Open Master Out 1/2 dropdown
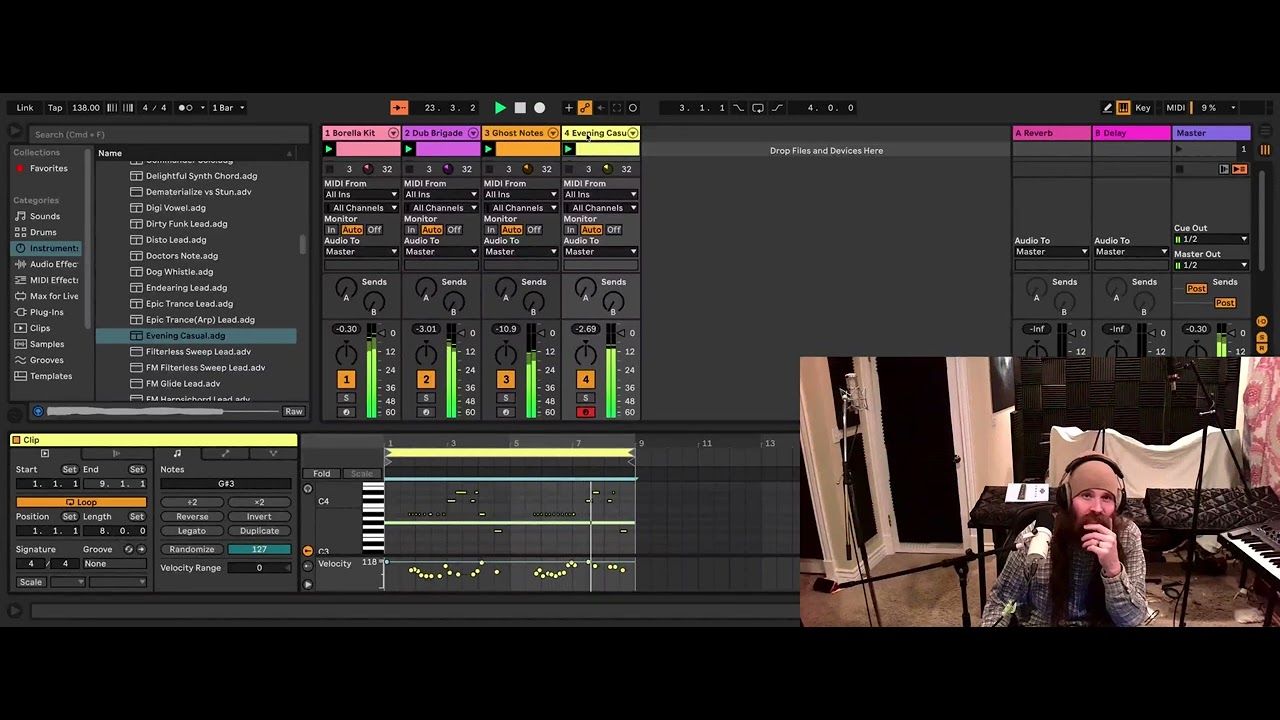Viewport: 1280px width, 720px height. pos(1211,265)
